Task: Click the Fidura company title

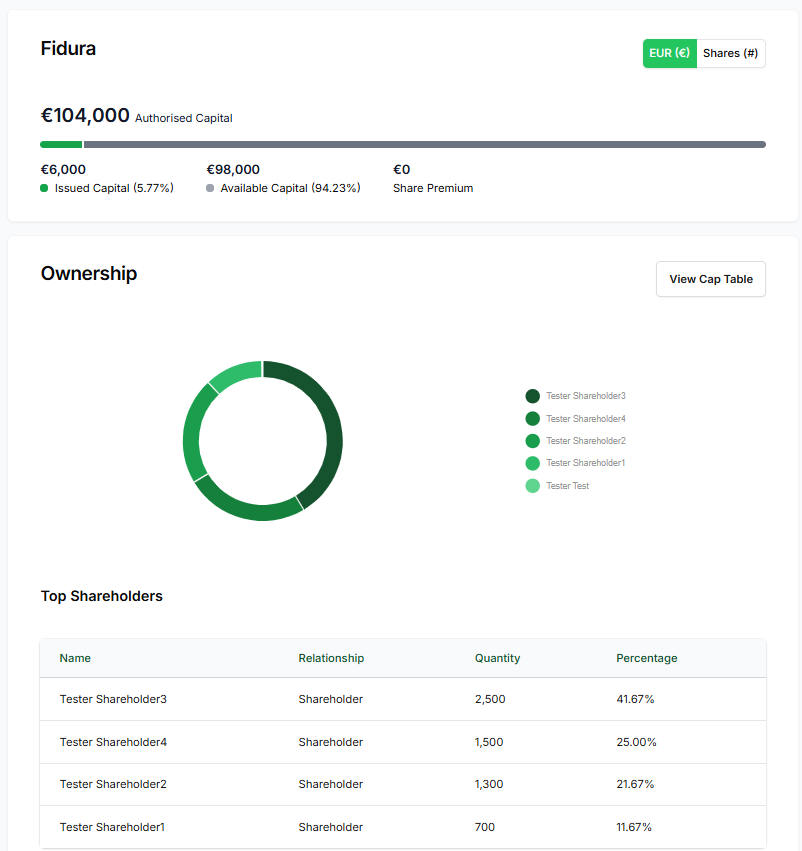Action: tap(68, 48)
